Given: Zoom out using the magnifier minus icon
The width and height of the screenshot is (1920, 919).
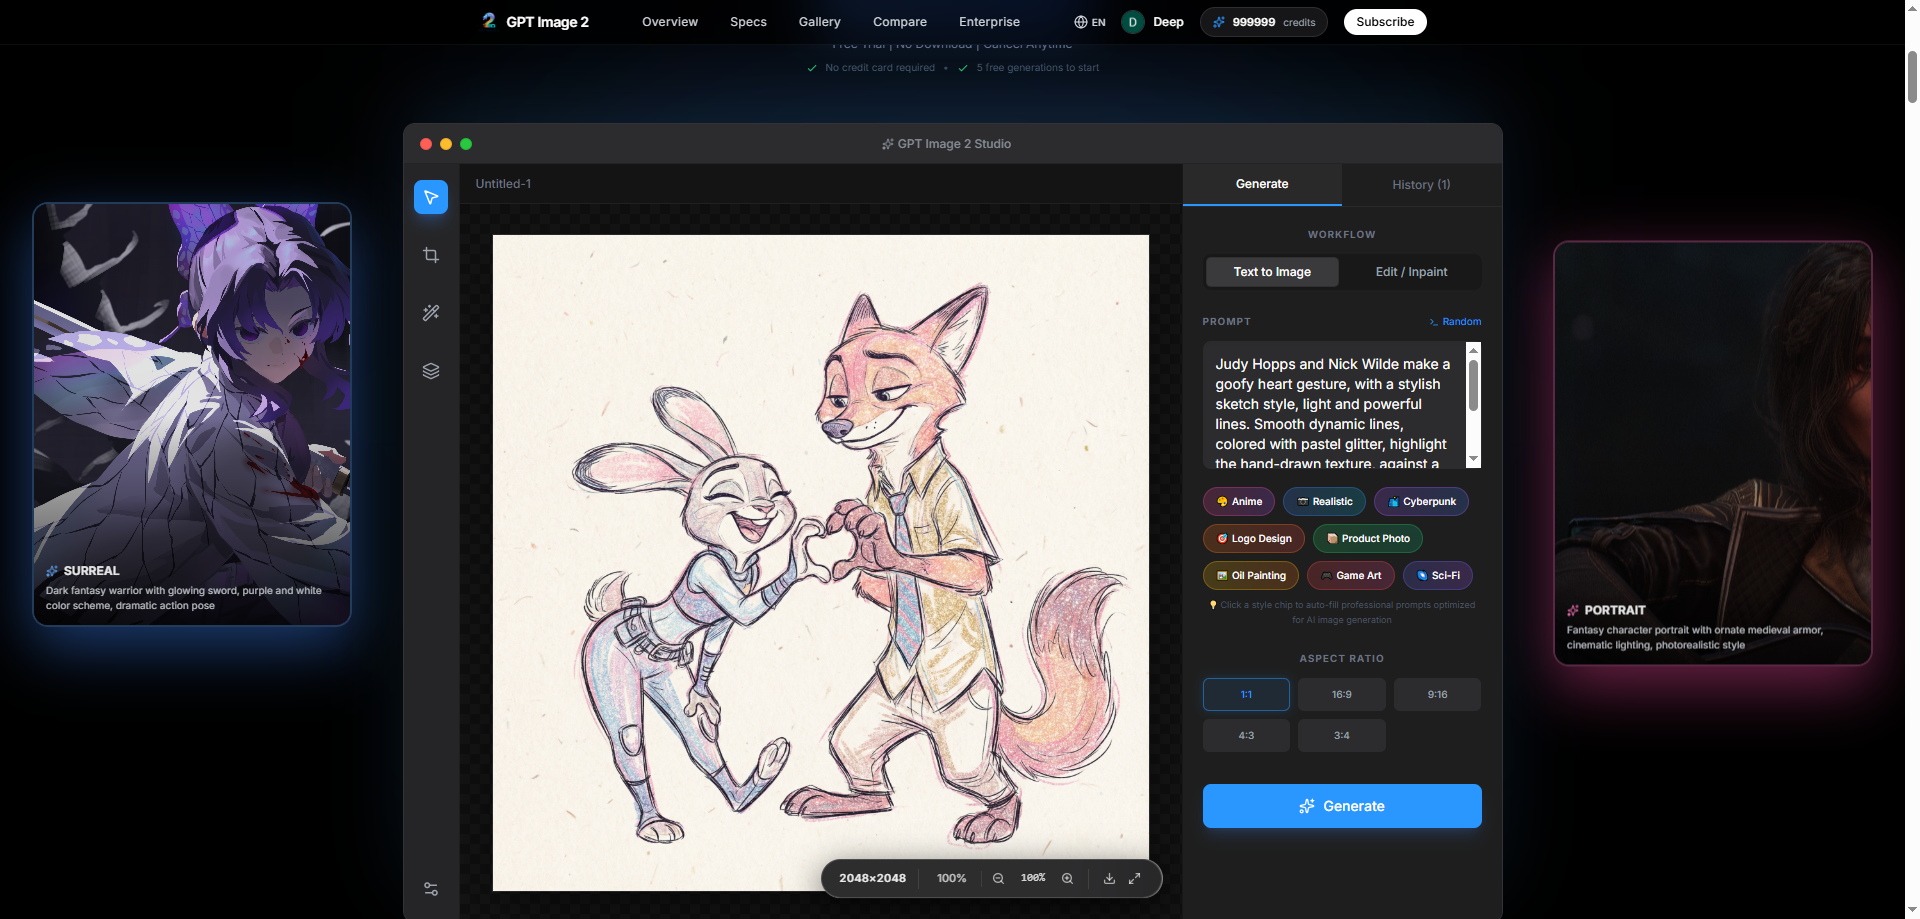Looking at the screenshot, I should click(998, 878).
